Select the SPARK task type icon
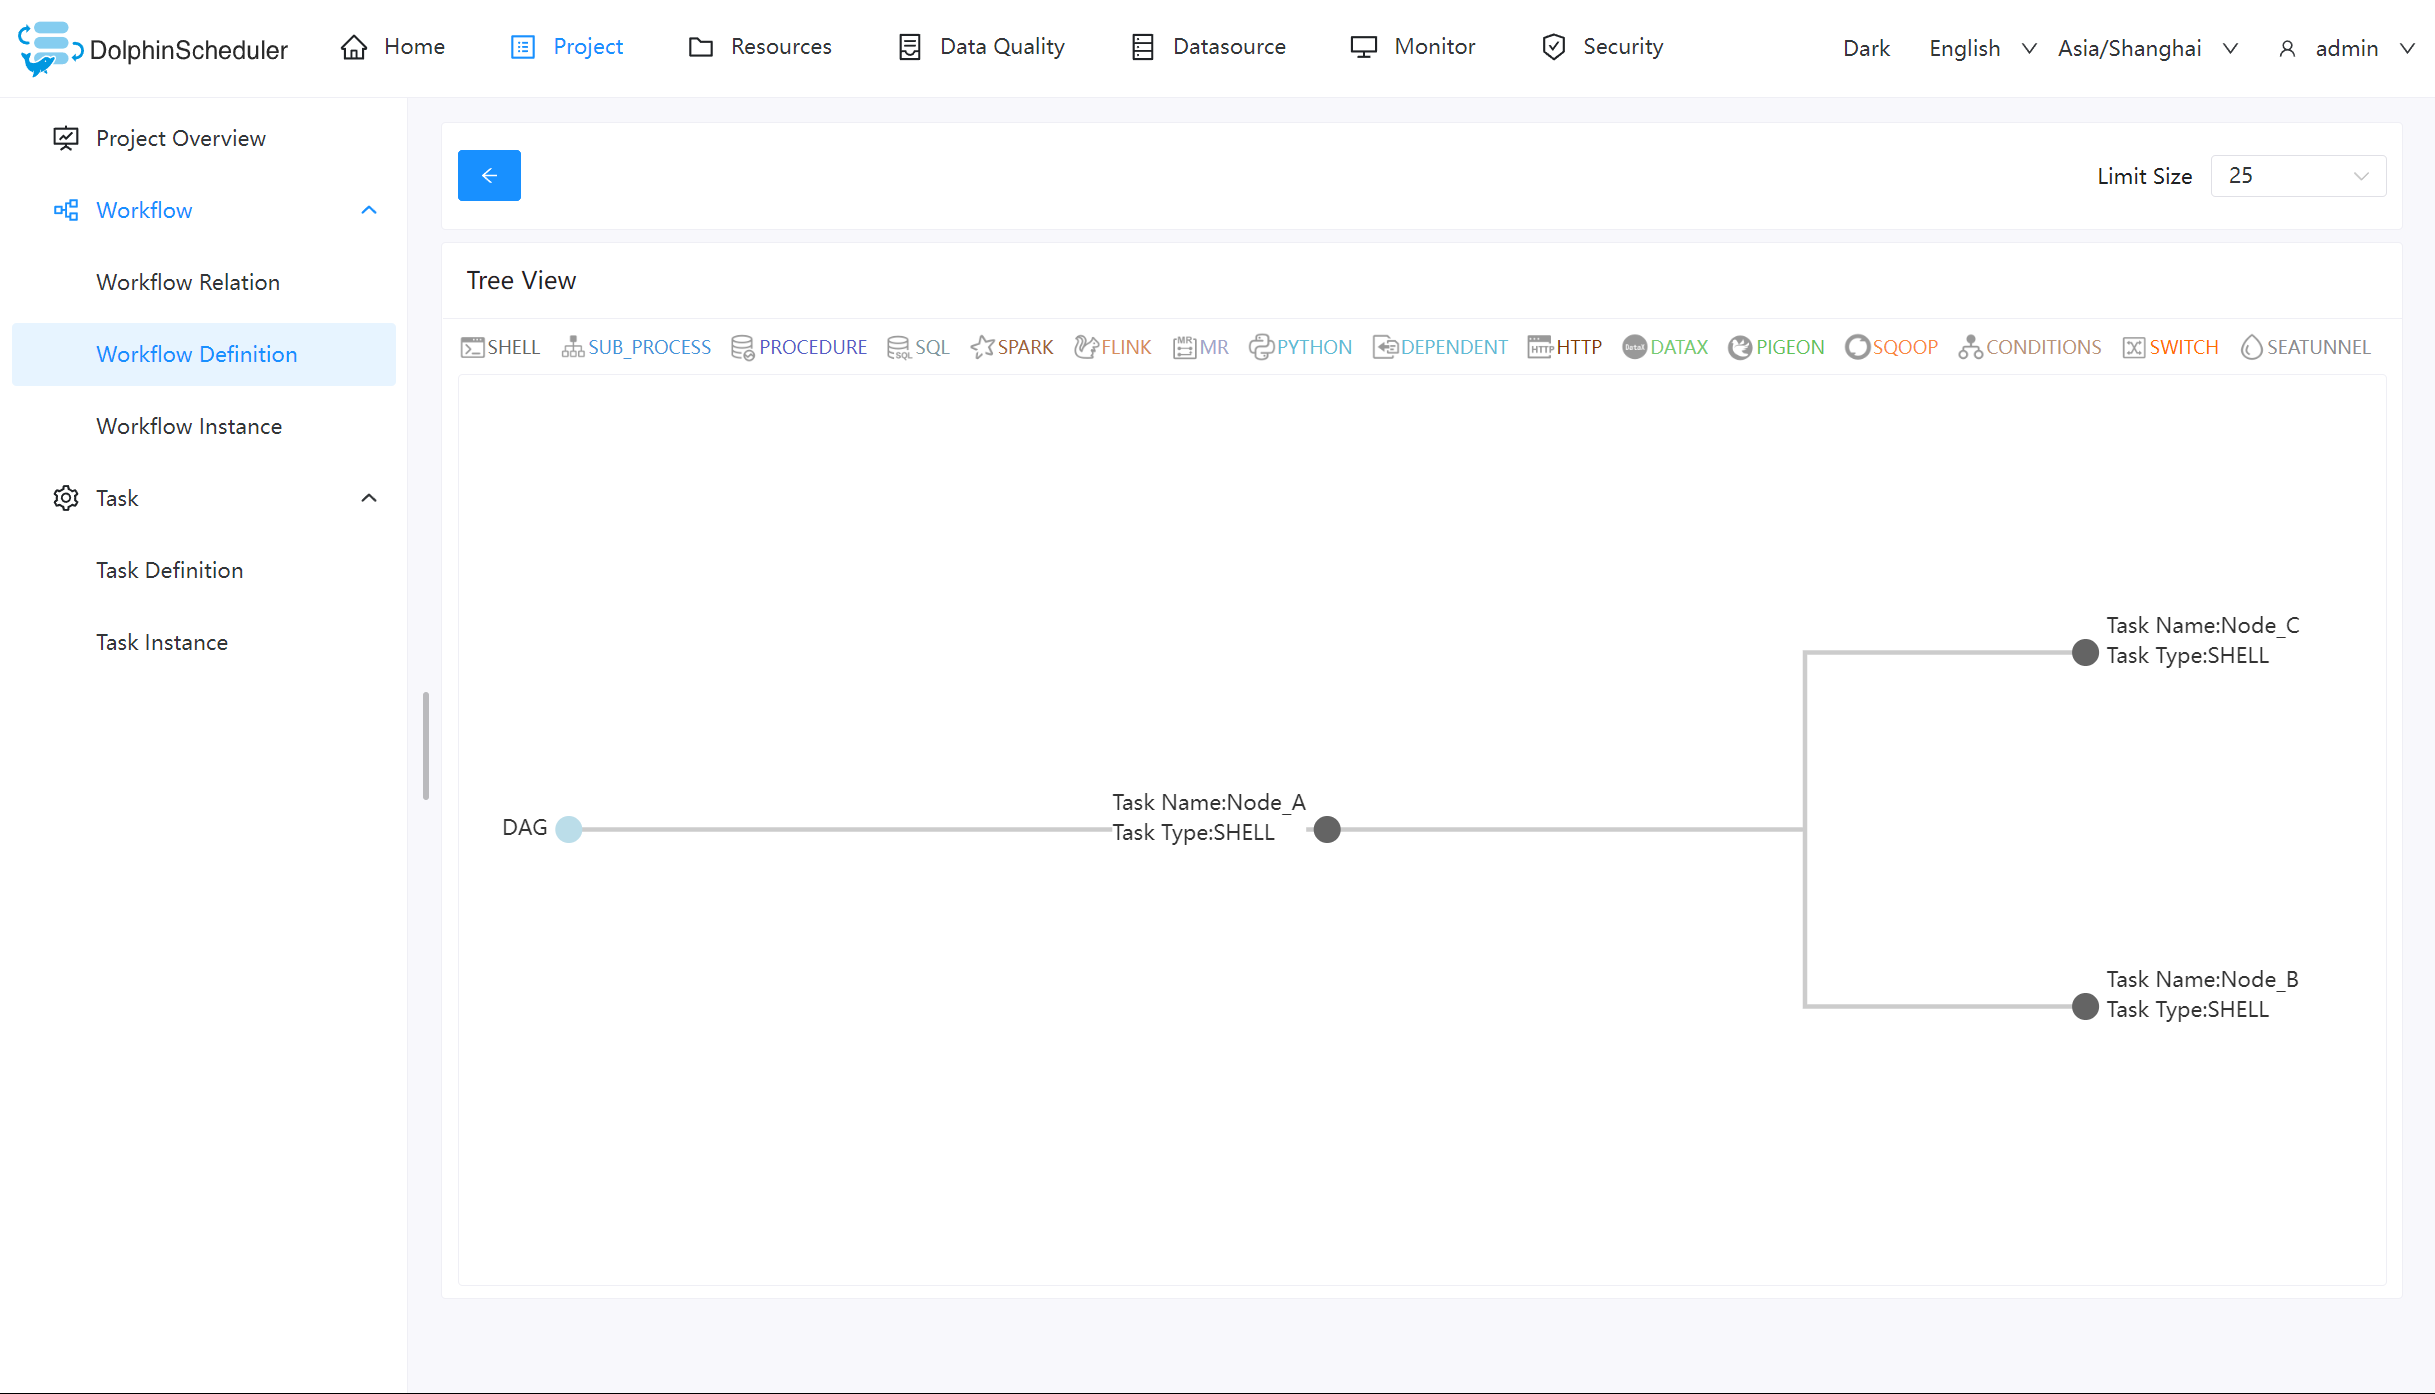2435x1394 pixels. click(1011, 346)
